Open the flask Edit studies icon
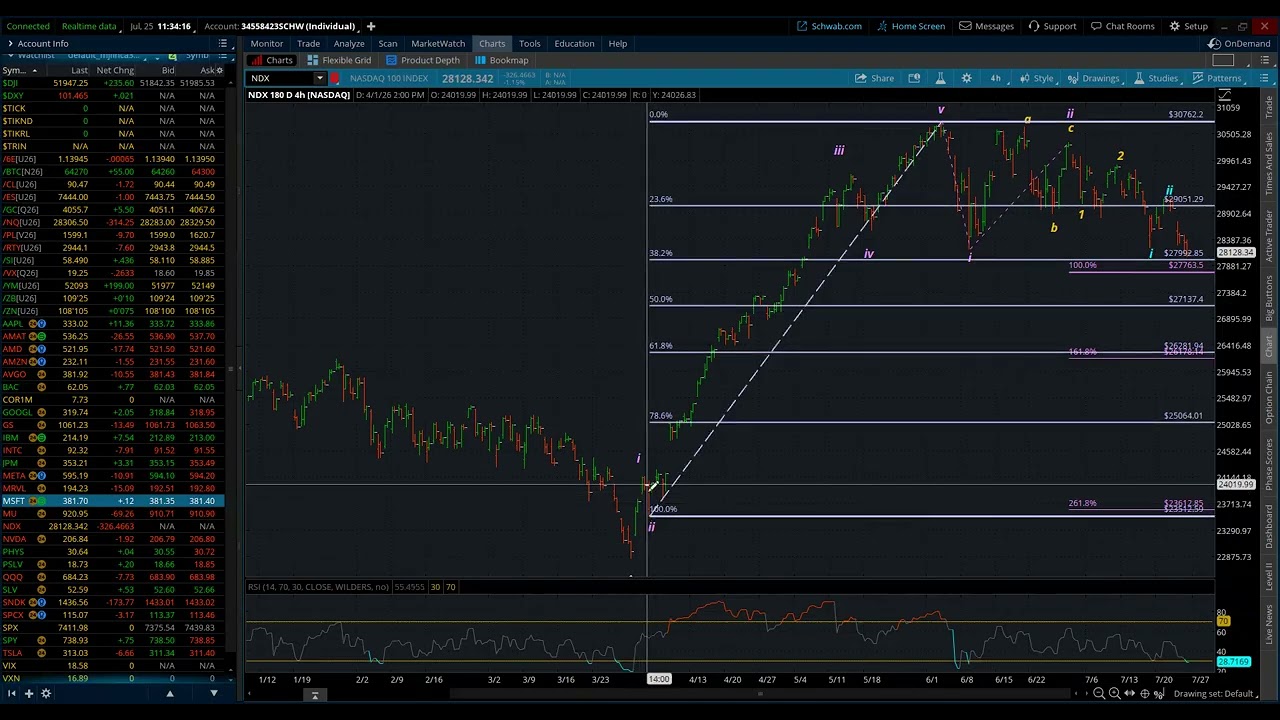The height and width of the screenshot is (720, 1280). coord(940,78)
